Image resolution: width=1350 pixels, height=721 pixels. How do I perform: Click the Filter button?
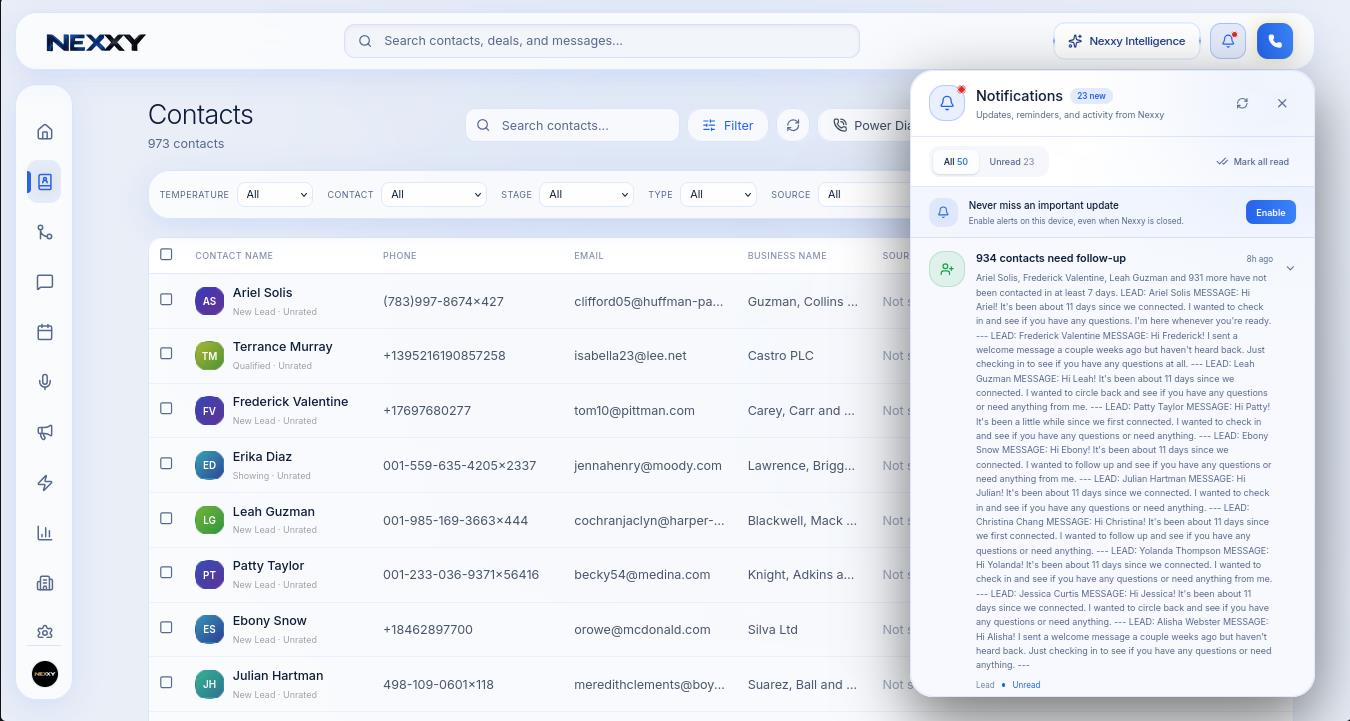[x=728, y=125]
